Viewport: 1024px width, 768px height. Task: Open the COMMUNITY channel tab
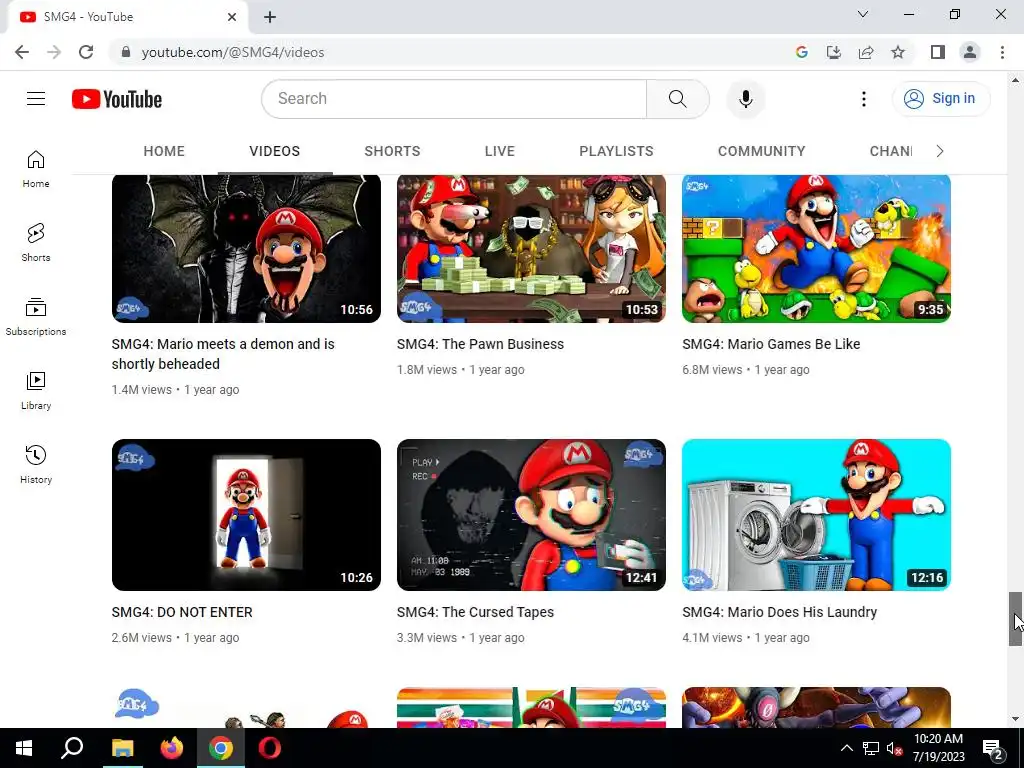click(x=761, y=152)
